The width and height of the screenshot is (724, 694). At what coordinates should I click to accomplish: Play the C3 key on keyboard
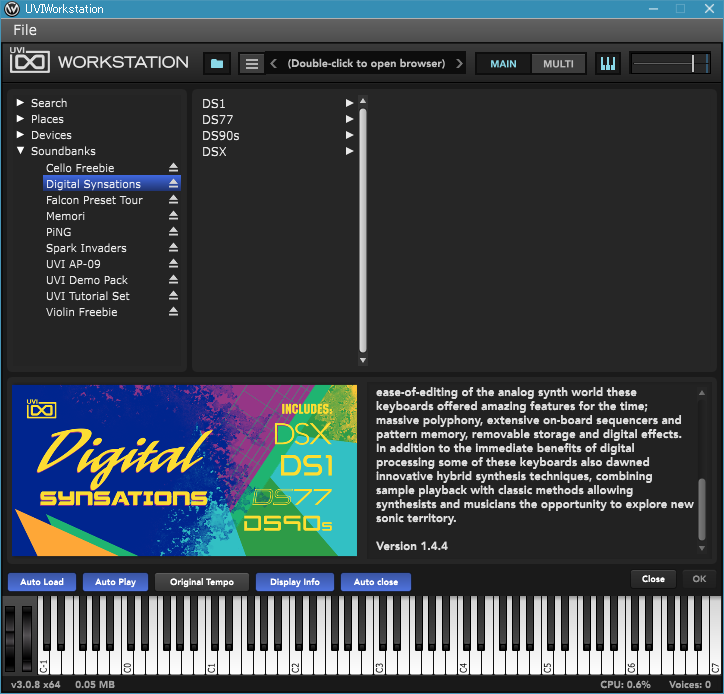(x=379, y=664)
